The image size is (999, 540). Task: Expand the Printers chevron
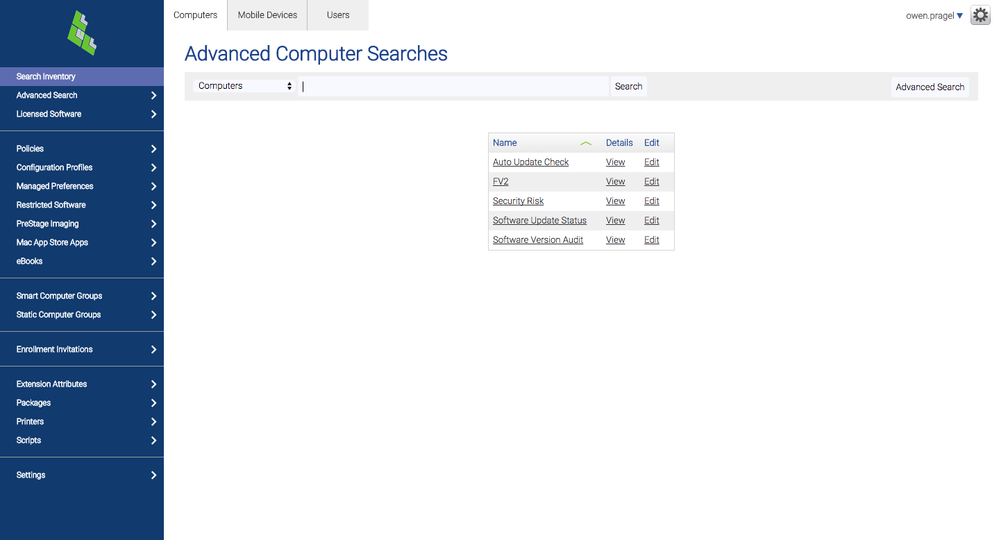(154, 422)
